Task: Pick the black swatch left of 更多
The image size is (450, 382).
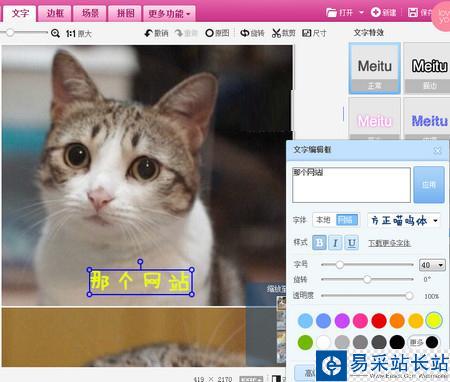Action: pyautogui.click(x=397, y=342)
